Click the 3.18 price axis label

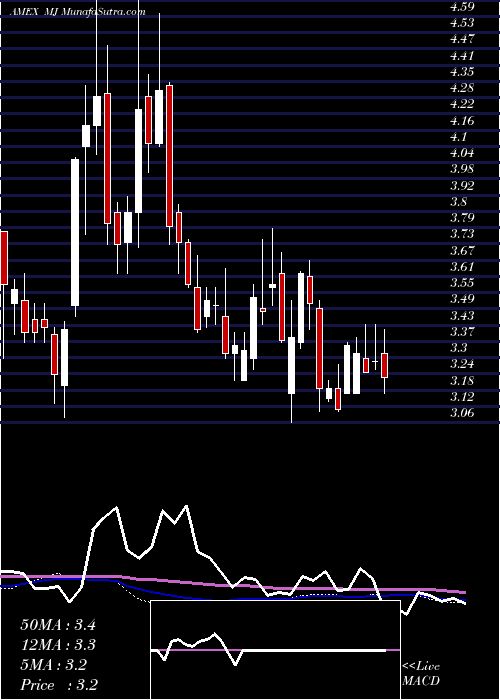462,380
